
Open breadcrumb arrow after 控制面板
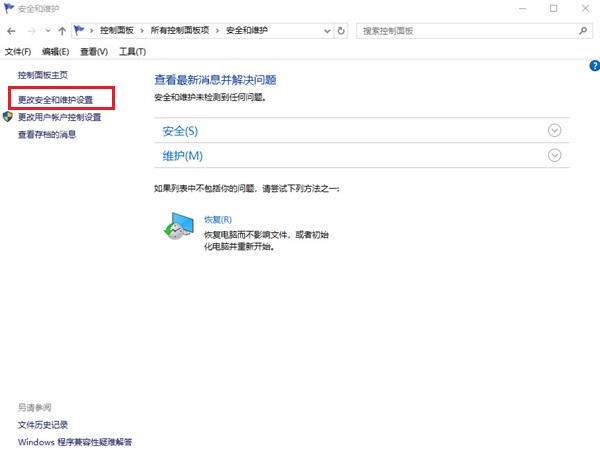142,31
